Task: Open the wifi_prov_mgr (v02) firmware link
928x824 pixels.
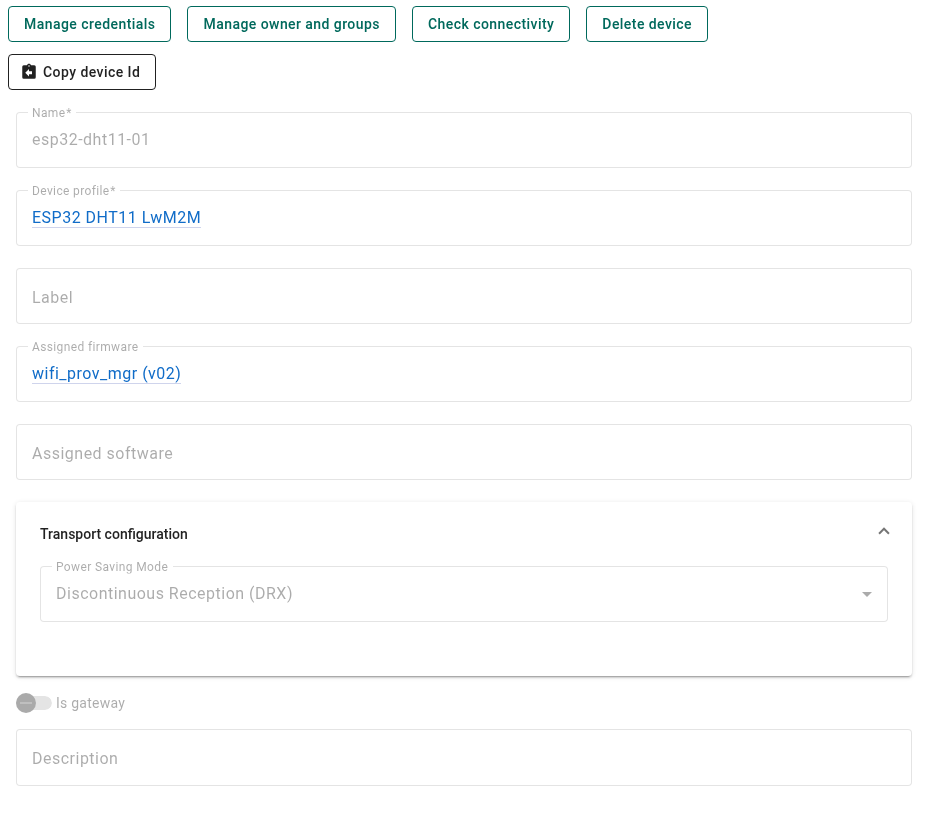Action: coord(106,374)
